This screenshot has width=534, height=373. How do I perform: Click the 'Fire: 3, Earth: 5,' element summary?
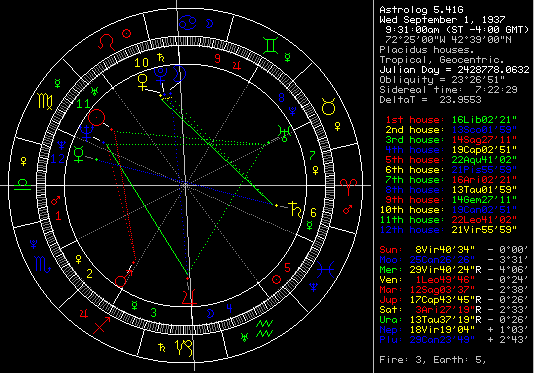pos(433,360)
